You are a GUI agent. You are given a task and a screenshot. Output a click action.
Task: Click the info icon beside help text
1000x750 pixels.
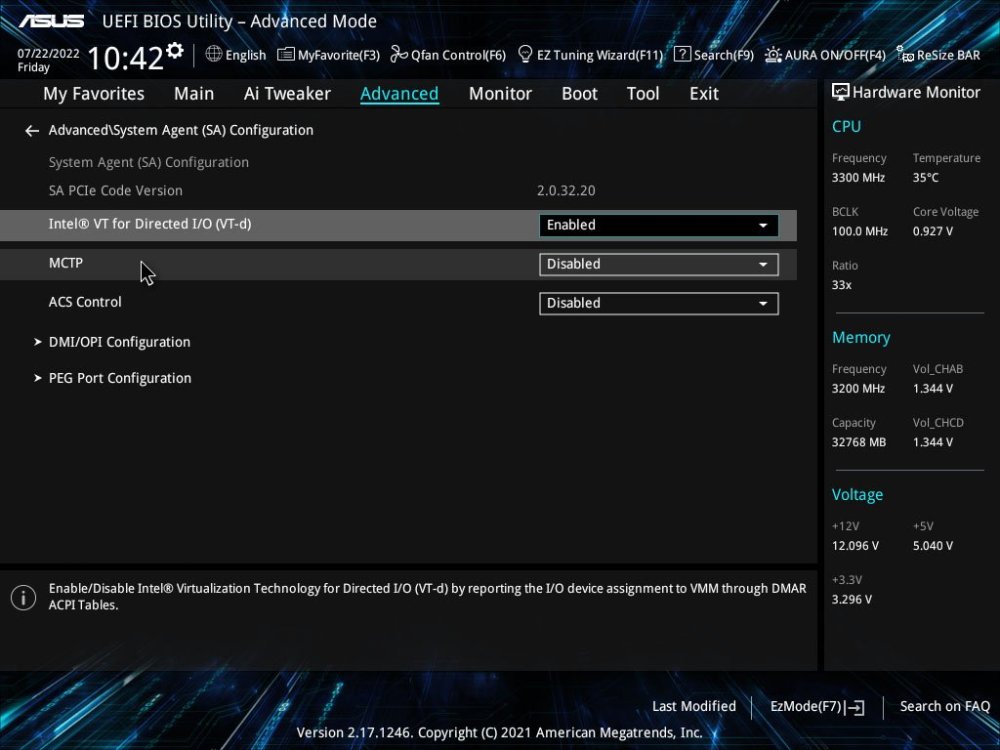[x=24, y=598]
